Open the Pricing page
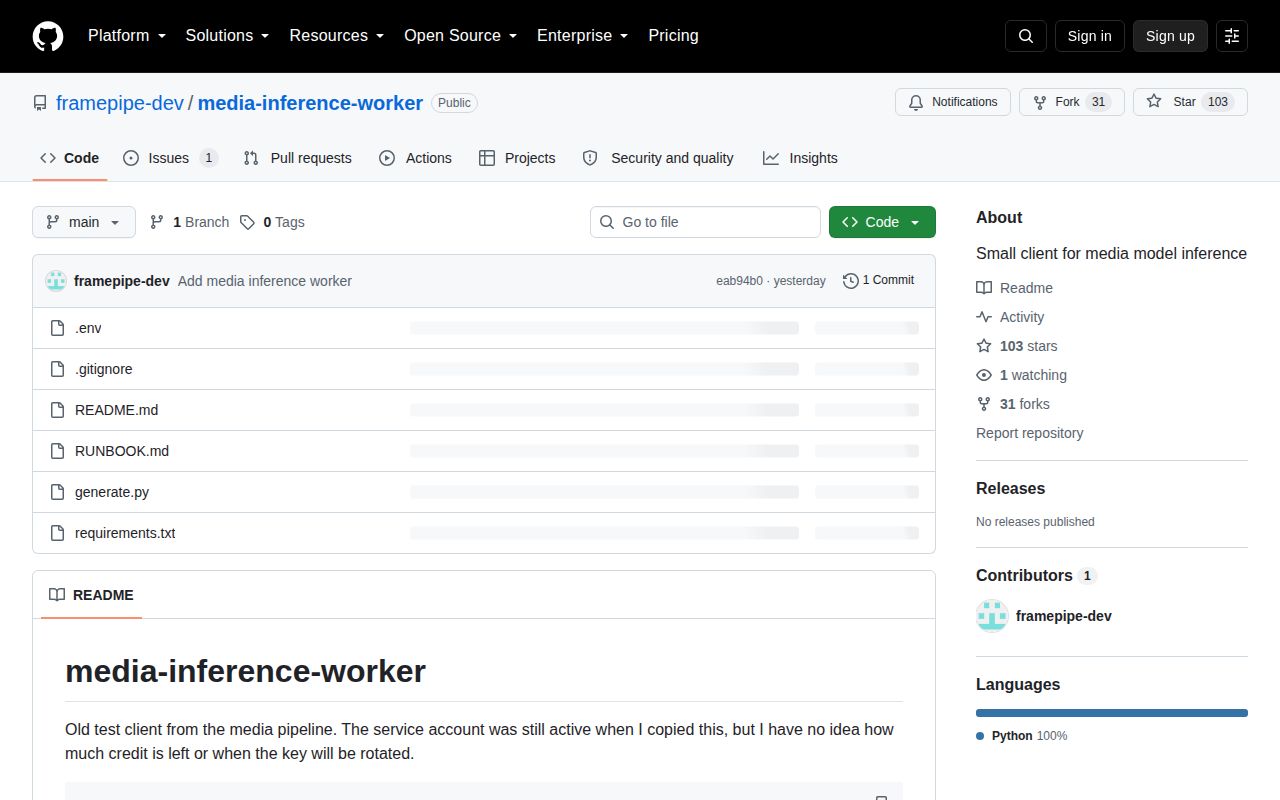Screen dimensions: 1280x800 pyautogui.click(x=673, y=36)
